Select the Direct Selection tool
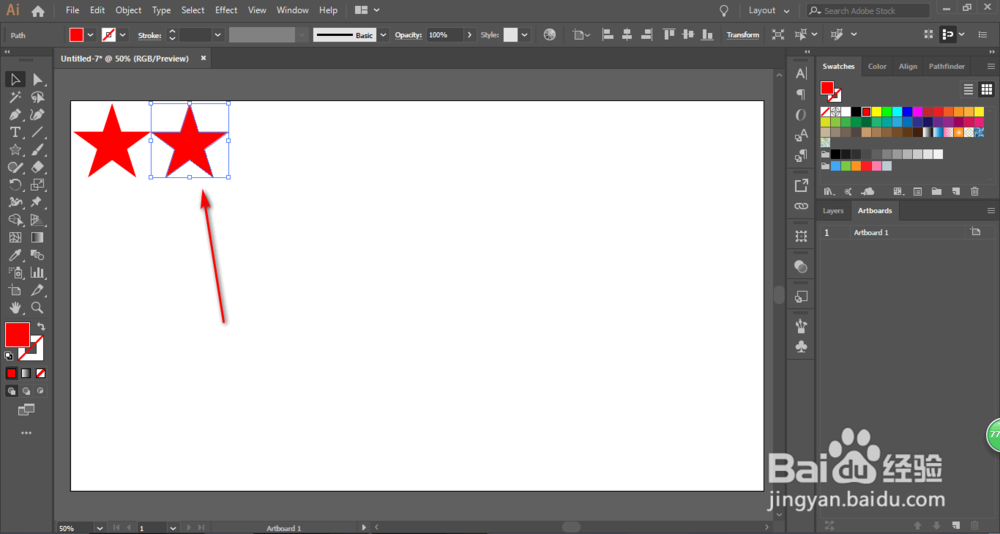 pos(38,79)
